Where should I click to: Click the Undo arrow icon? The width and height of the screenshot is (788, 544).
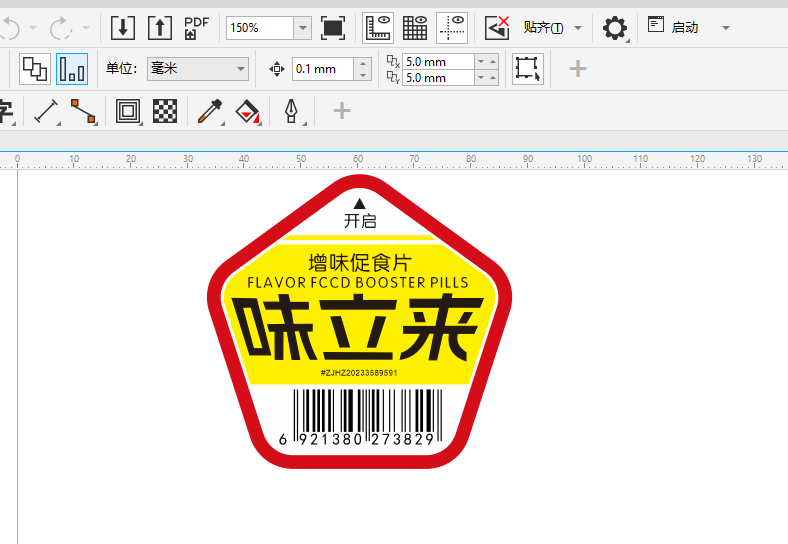[10, 28]
